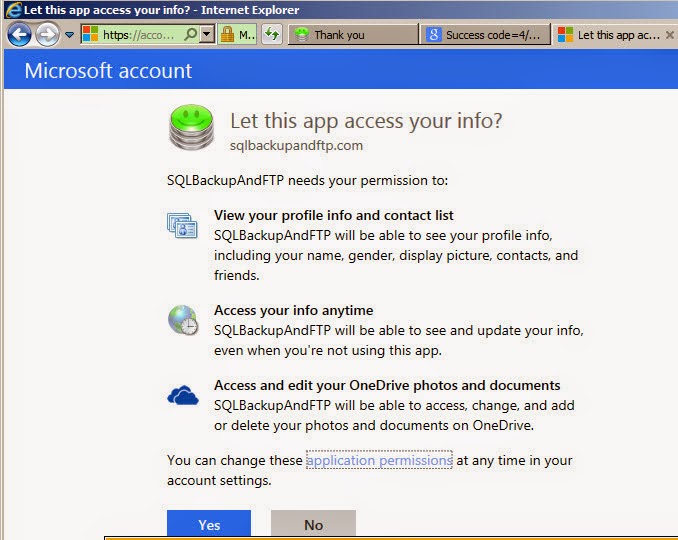Click 'View your profile info and contact list'
This screenshot has width=678, height=540.
tap(334, 215)
